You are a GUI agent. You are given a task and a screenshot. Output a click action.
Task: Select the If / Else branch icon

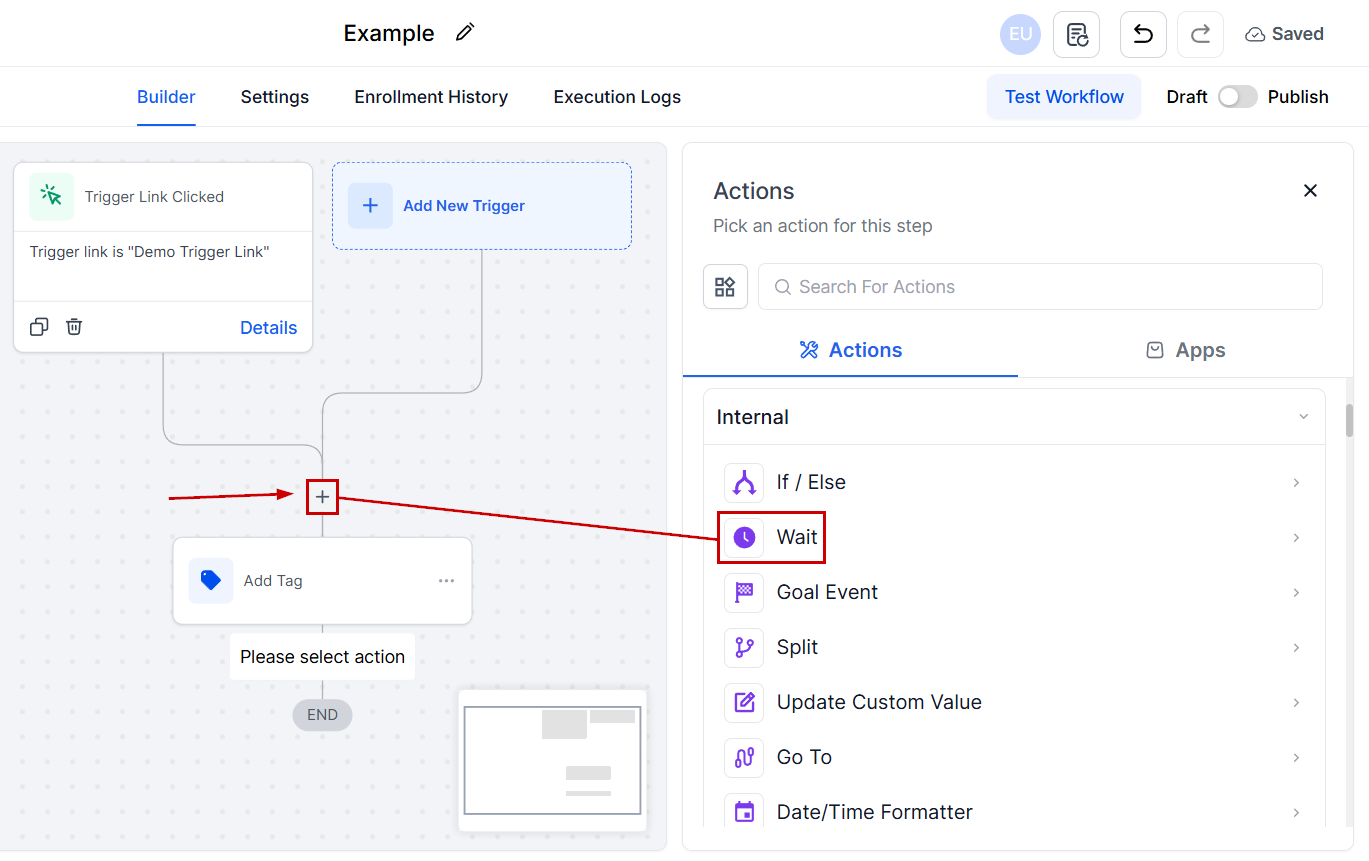pos(744,482)
